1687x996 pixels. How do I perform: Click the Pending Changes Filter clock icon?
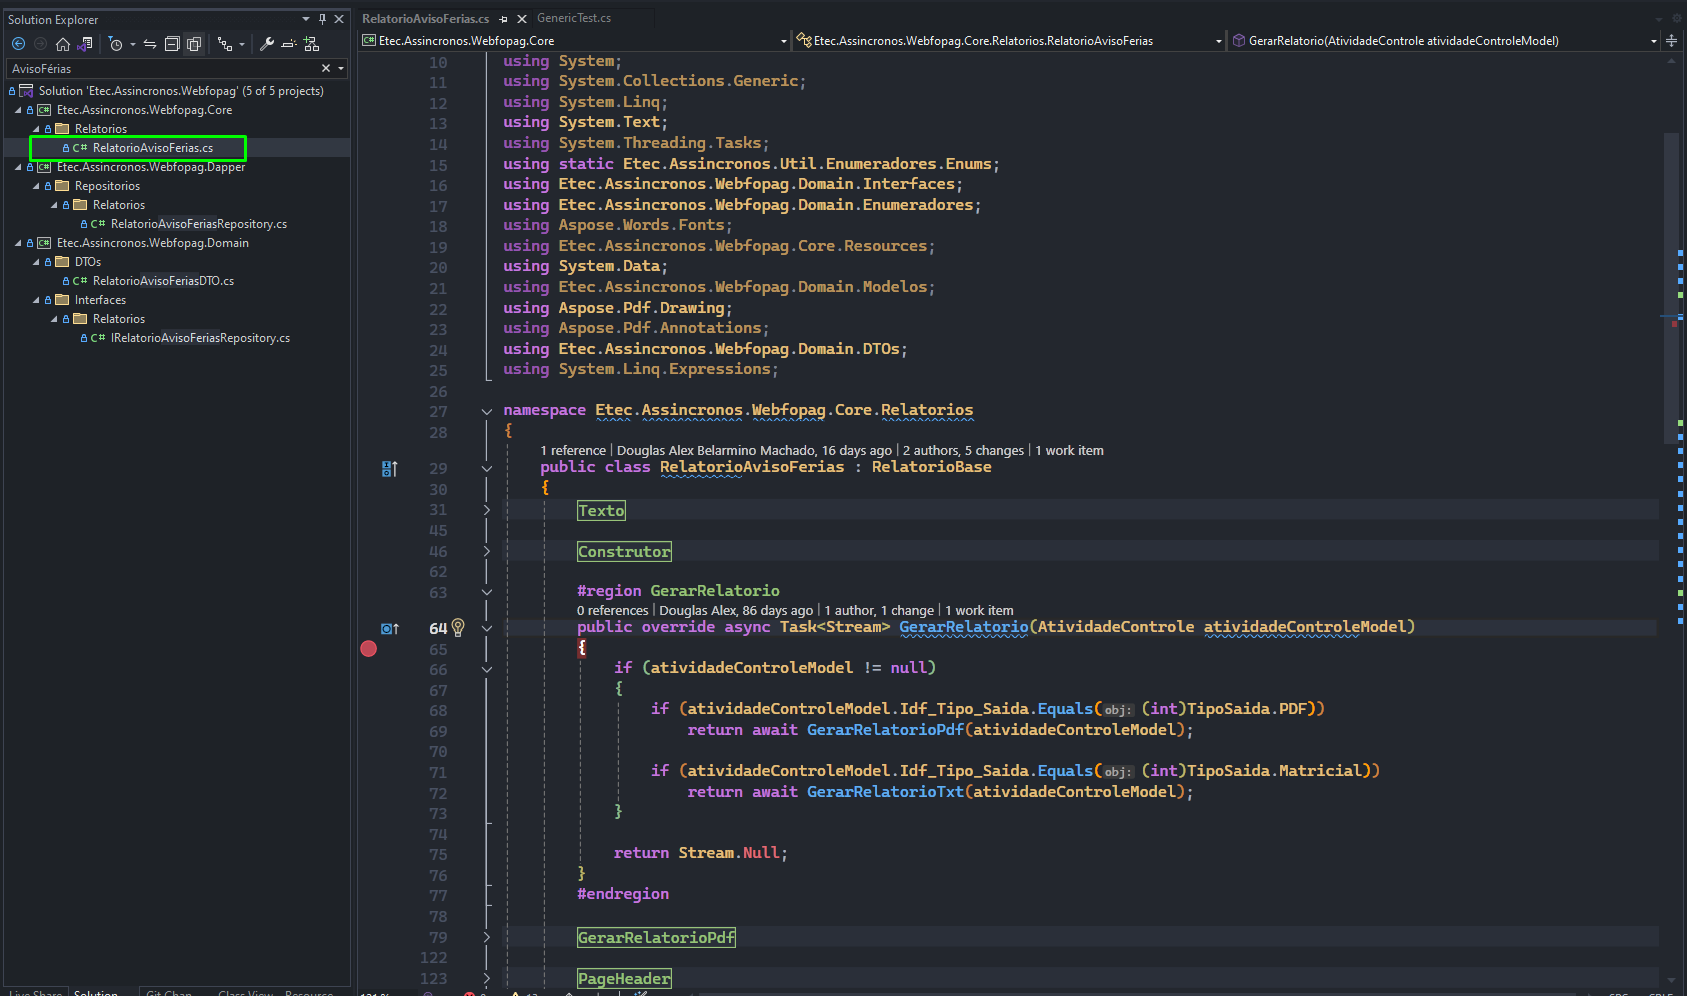[115, 44]
